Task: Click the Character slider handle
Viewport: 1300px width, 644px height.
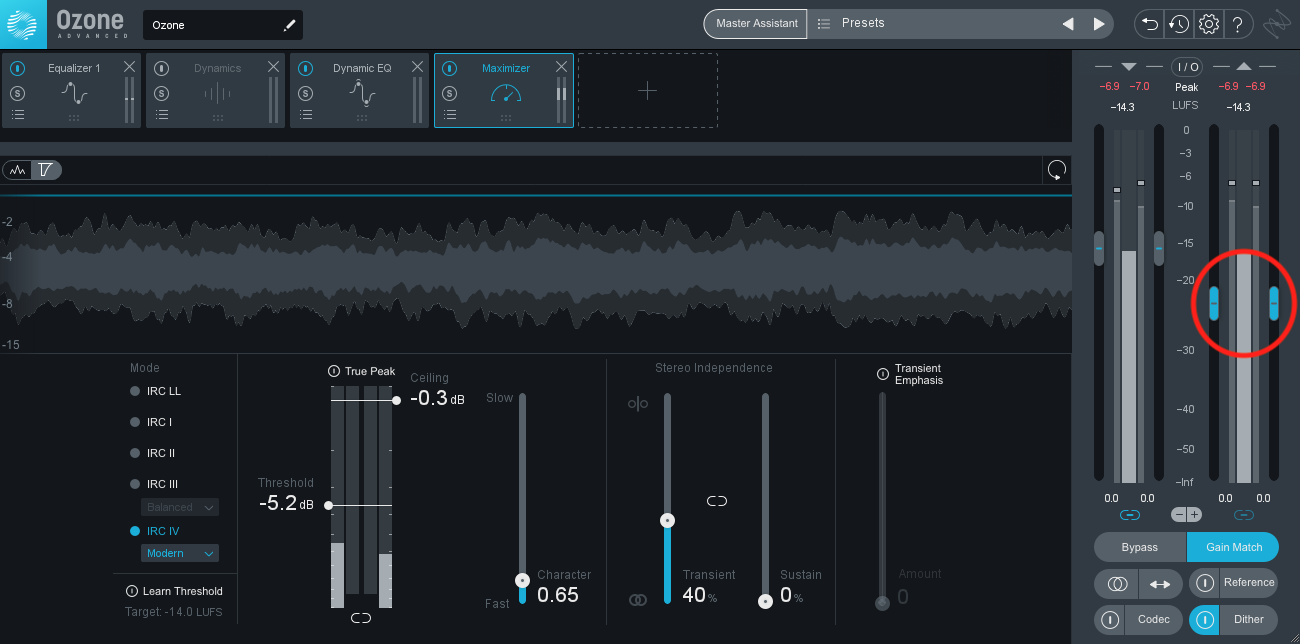Action: click(x=522, y=580)
